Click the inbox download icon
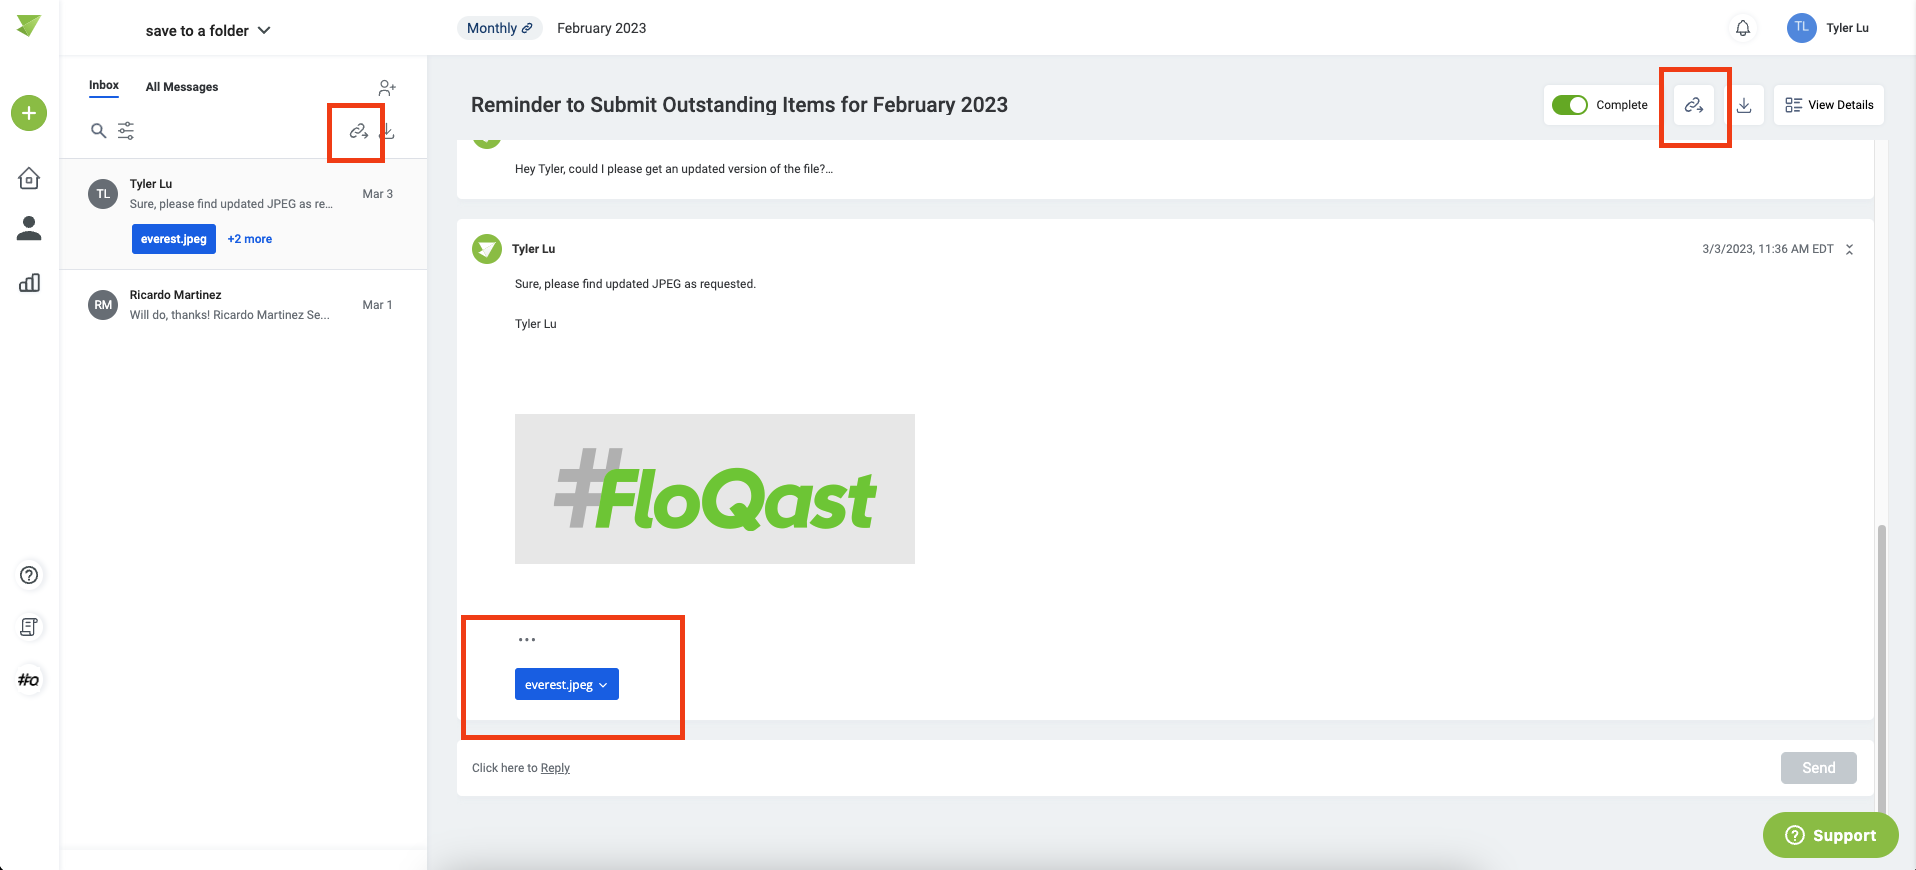 [389, 132]
